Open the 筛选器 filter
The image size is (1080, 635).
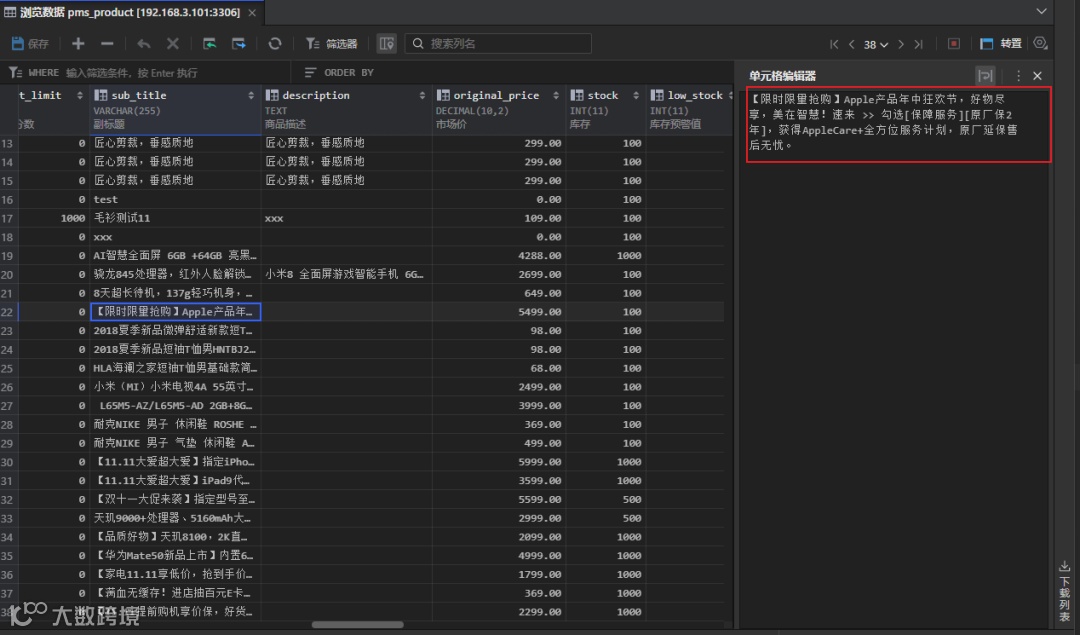pyautogui.click(x=331, y=43)
